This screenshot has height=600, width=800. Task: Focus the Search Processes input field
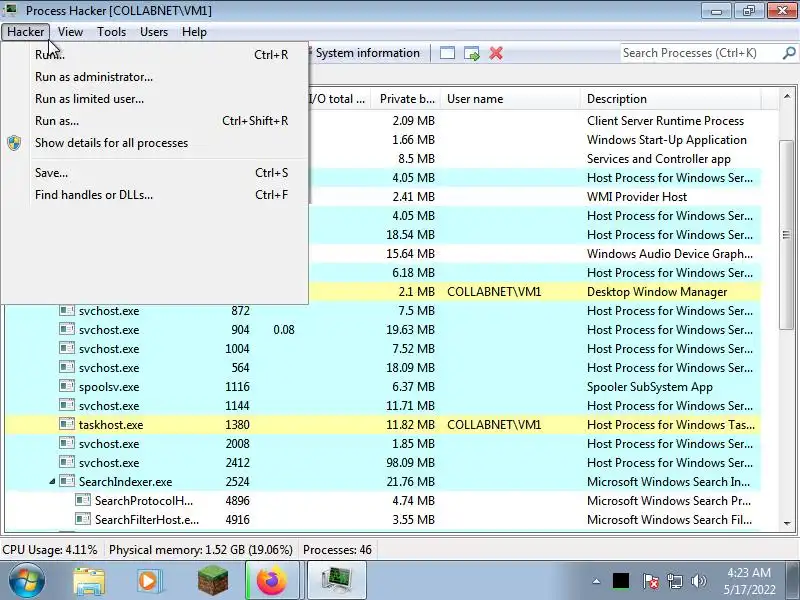click(x=701, y=53)
